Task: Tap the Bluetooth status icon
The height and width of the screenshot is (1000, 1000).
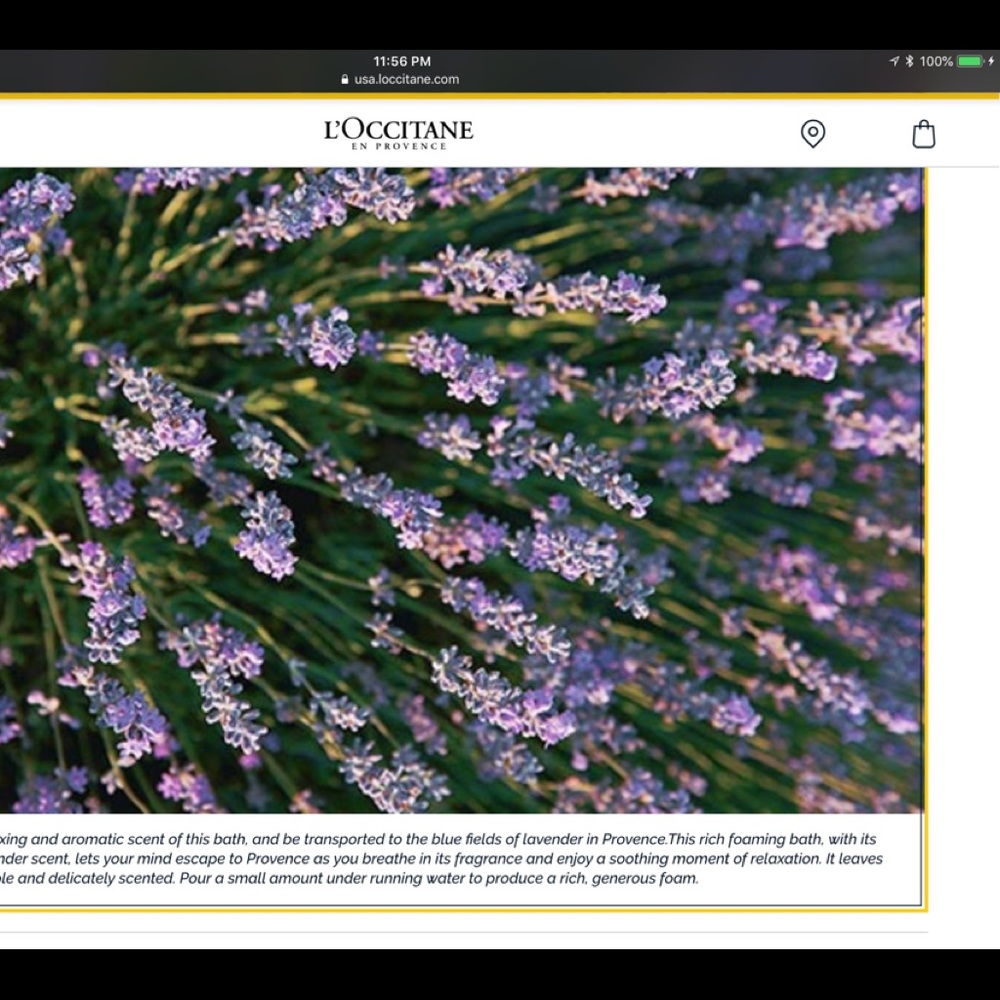Action: pos(909,61)
